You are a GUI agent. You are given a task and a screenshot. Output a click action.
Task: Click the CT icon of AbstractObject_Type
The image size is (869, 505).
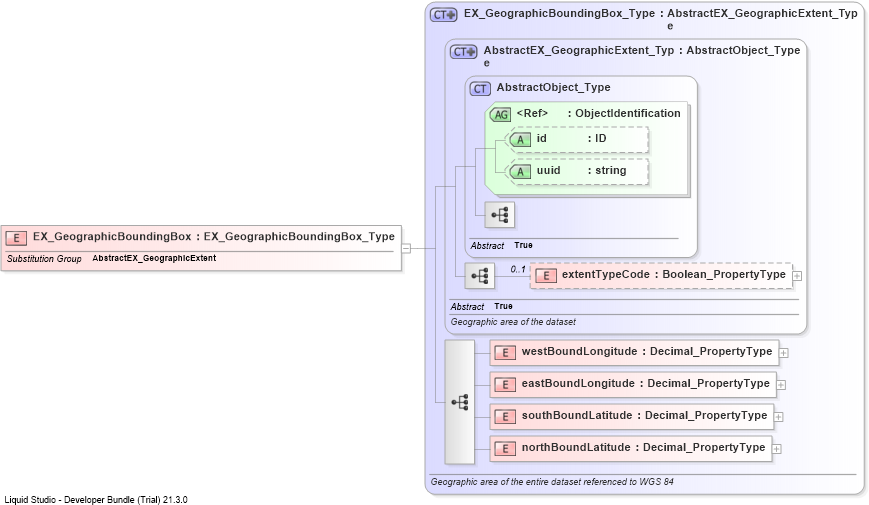click(x=480, y=89)
